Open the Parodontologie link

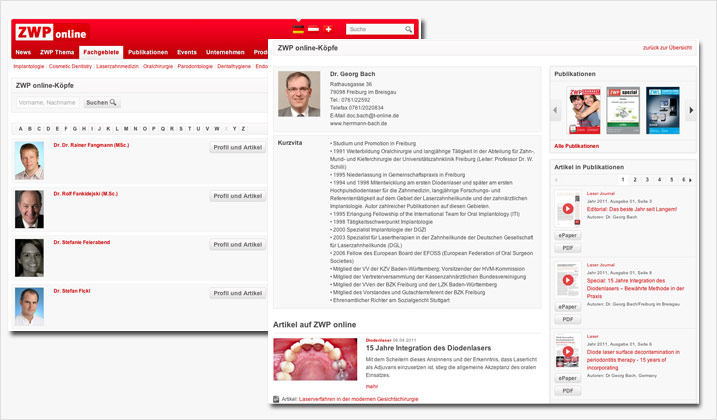pos(195,66)
